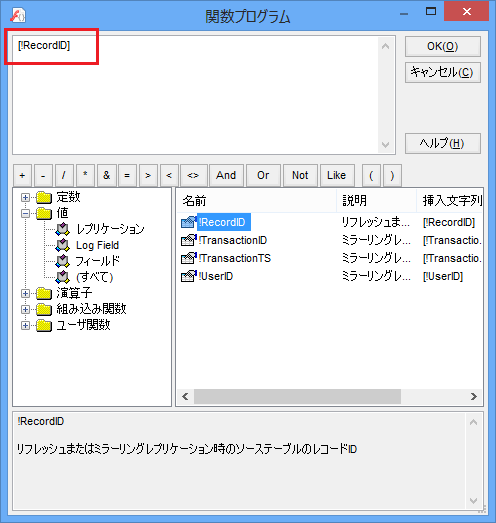496x523 pixels.
Task: Insert the And operator
Action: point(226,175)
